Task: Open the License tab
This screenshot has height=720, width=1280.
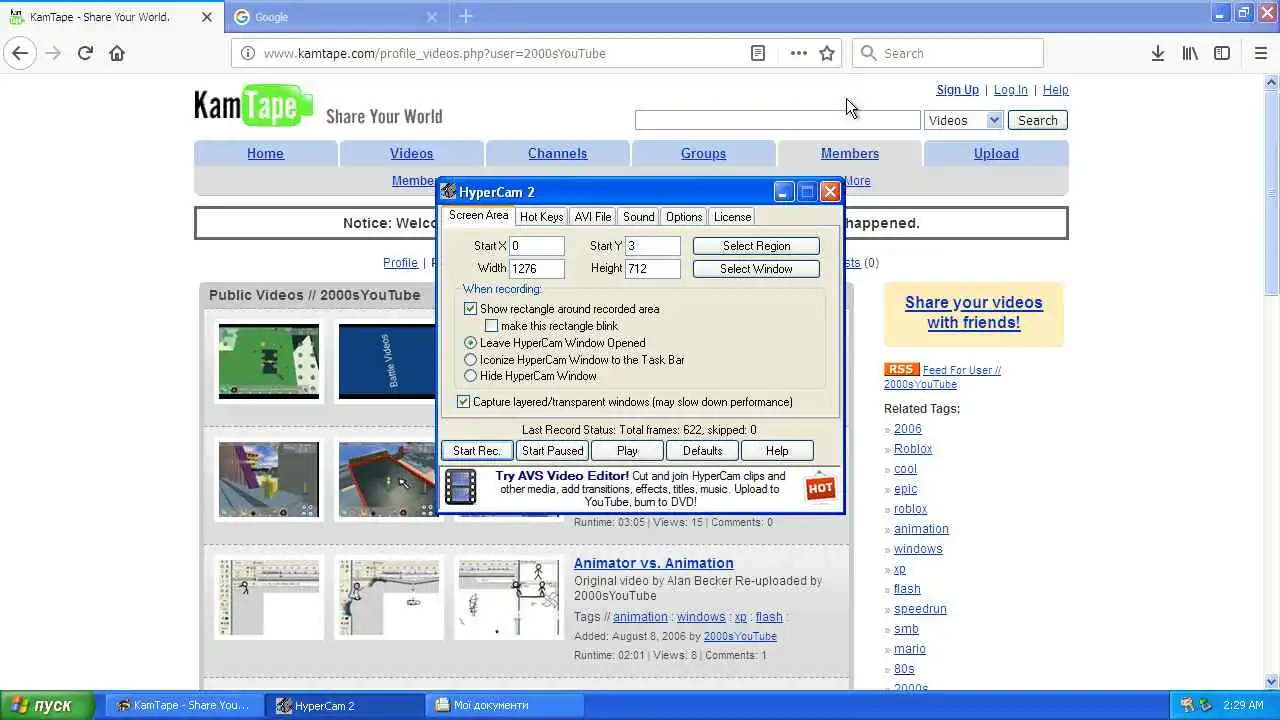Action: coord(732,217)
